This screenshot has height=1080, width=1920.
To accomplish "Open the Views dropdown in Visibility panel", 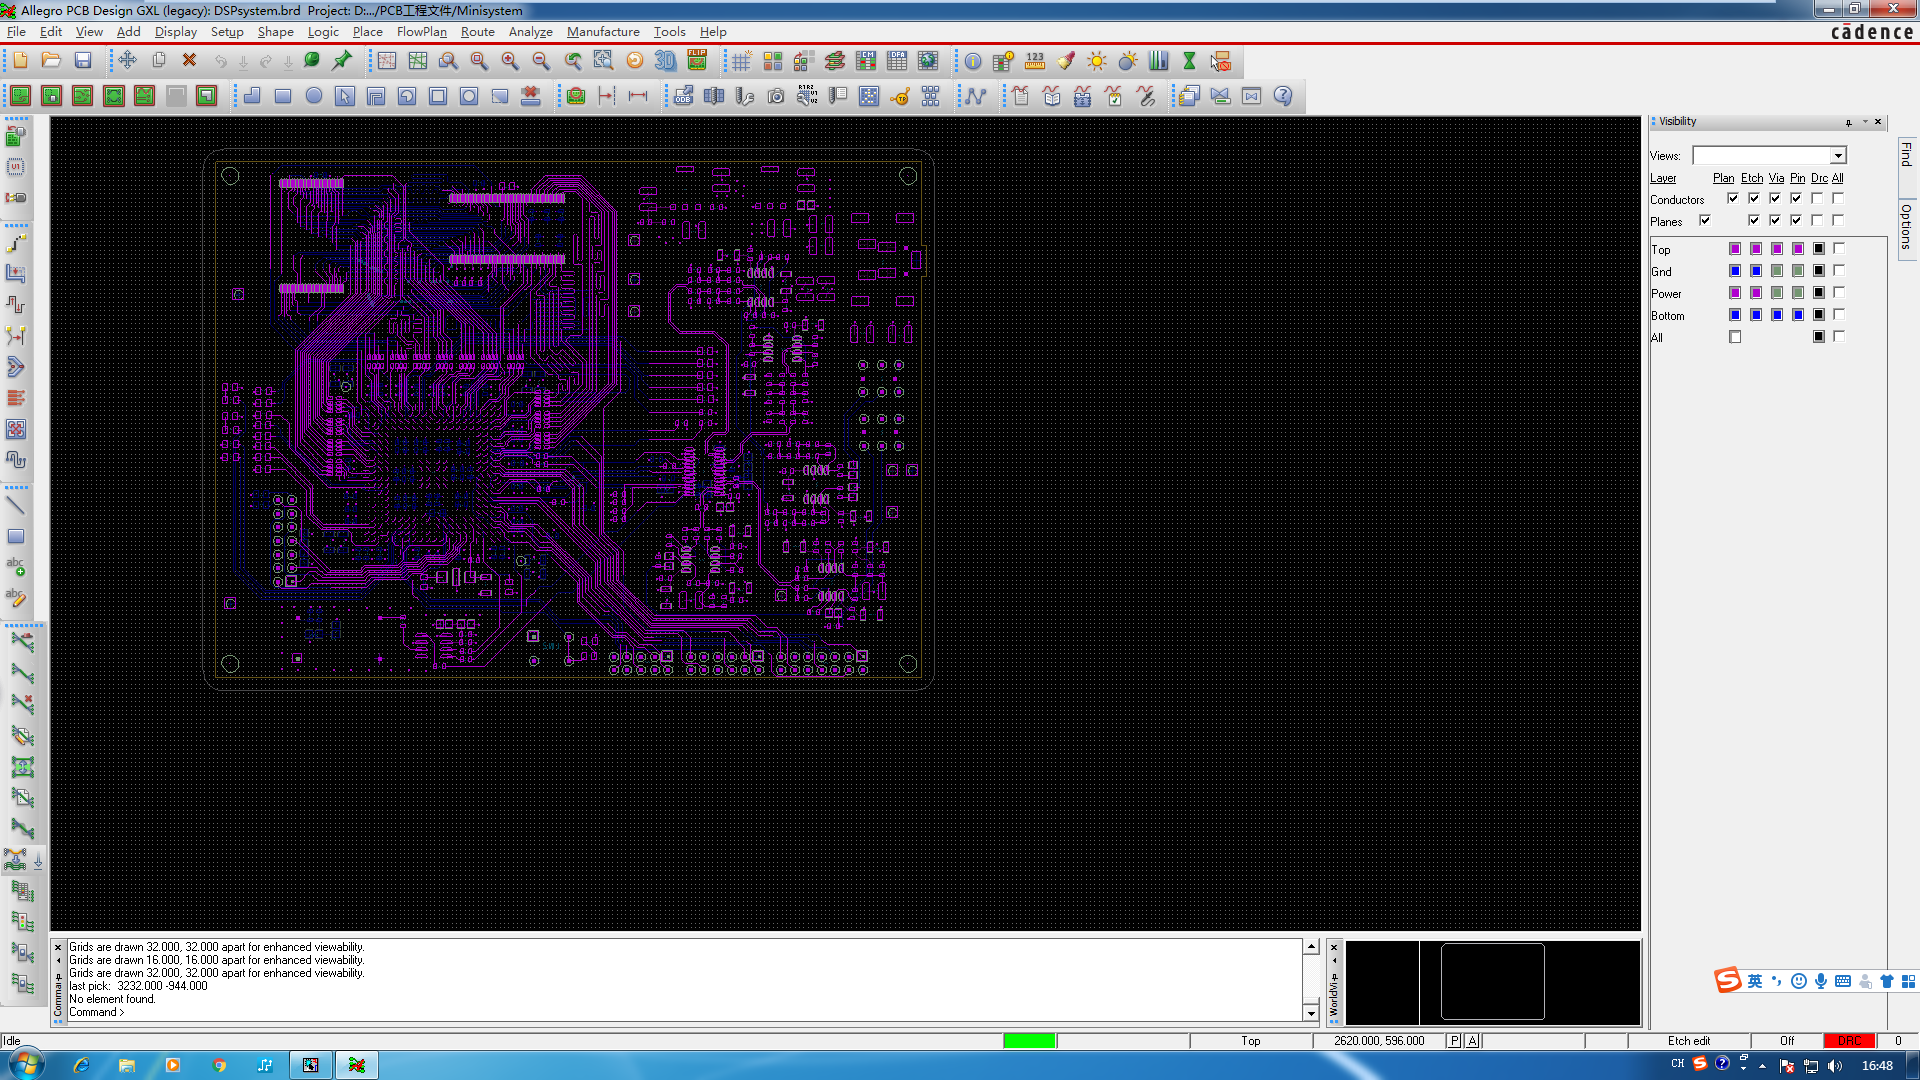I will coord(1838,156).
